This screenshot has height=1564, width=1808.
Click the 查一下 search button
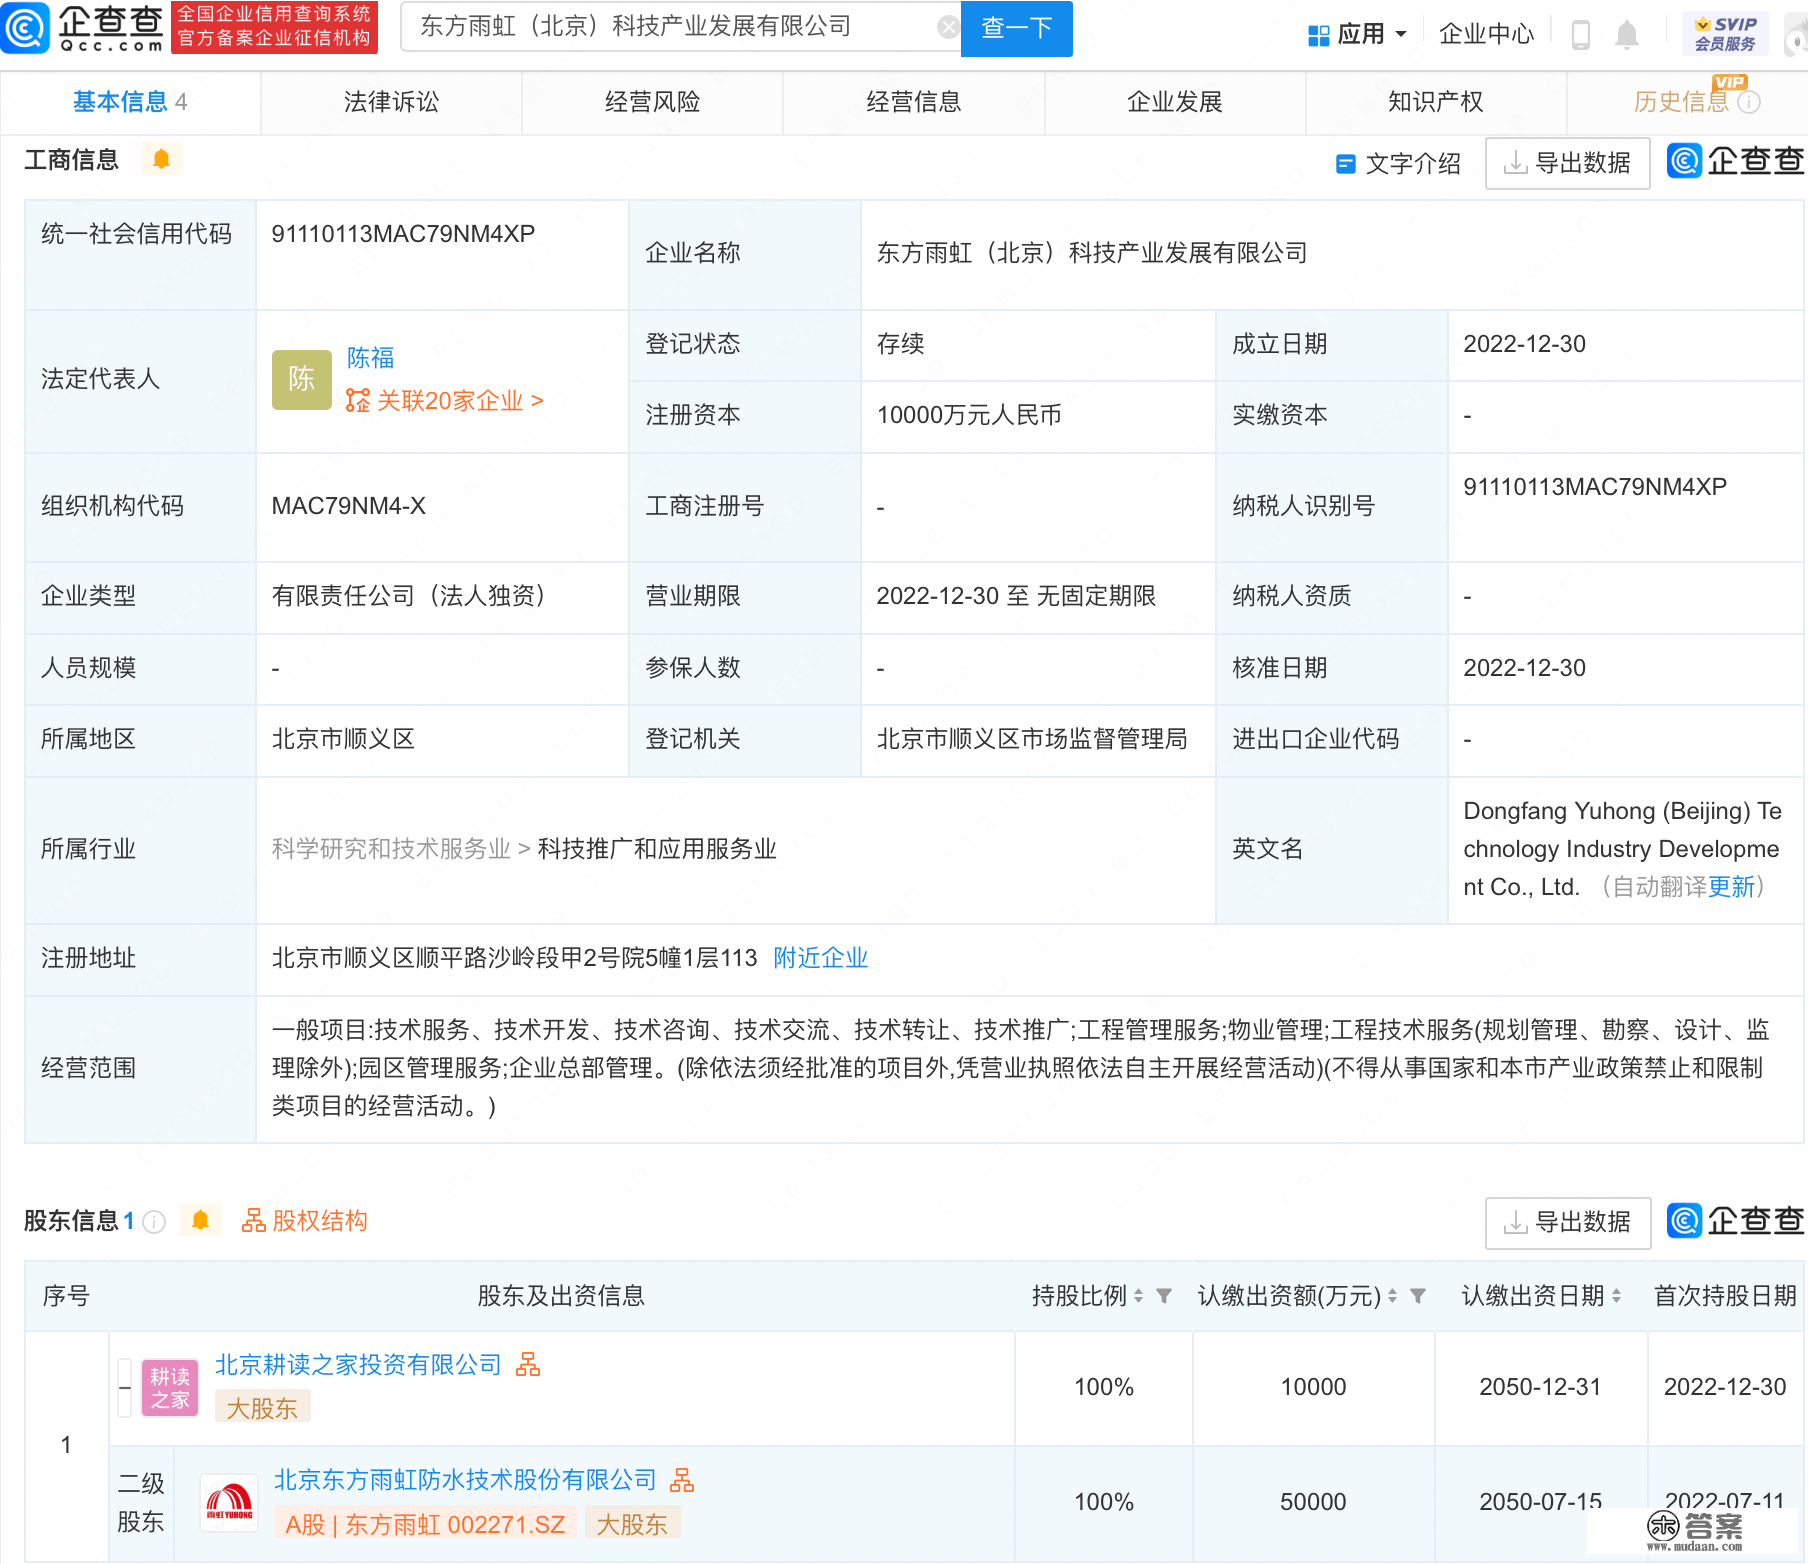point(1016,28)
